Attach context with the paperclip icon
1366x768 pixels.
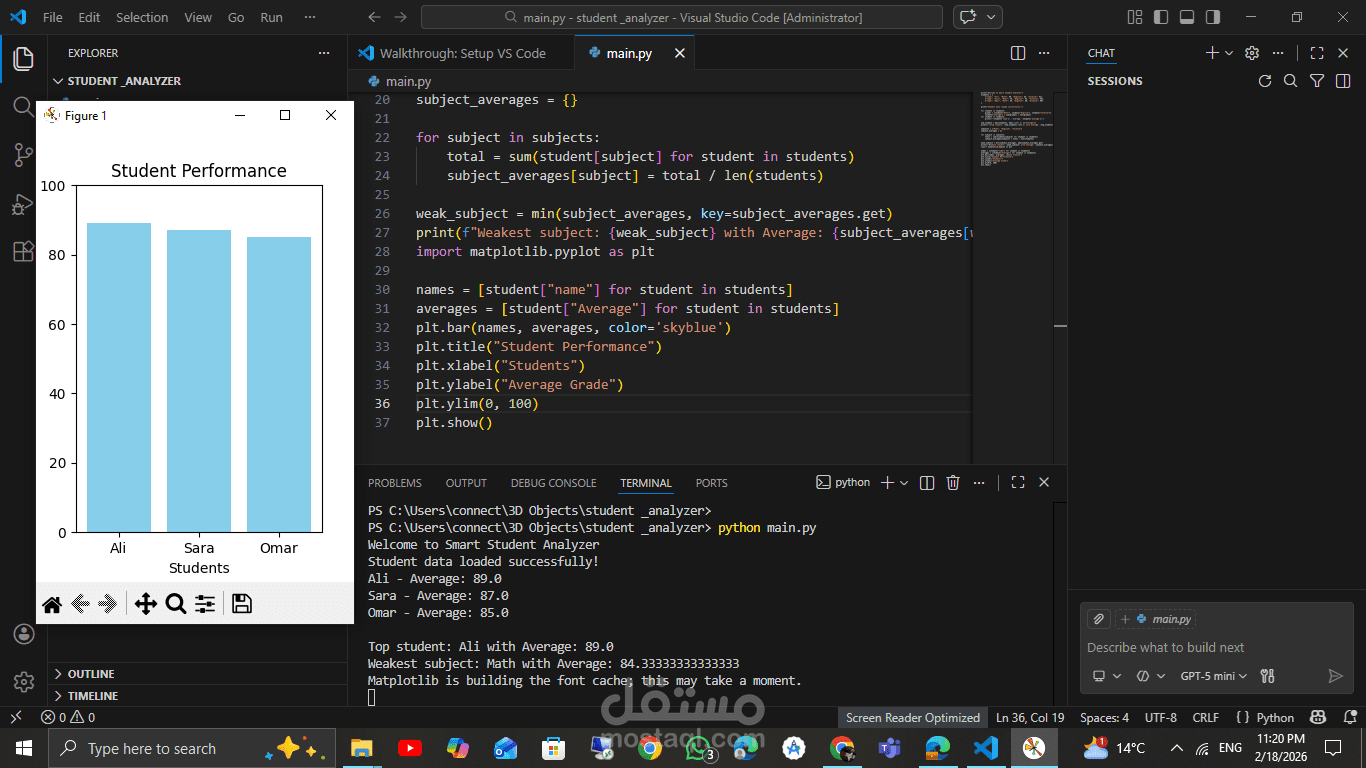point(1098,619)
